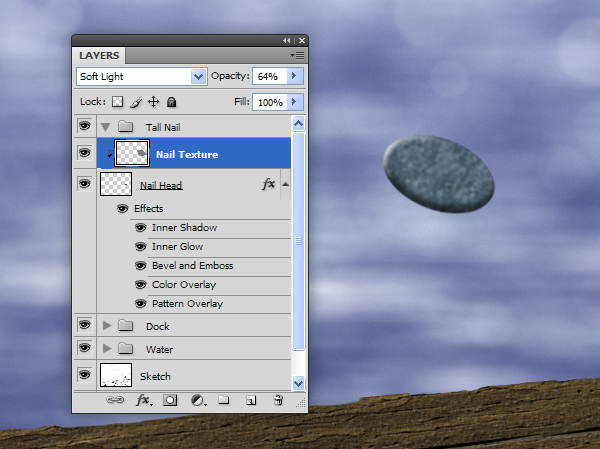This screenshot has width=600, height=449.
Task: Select the Sketch layer name
Action: click(x=155, y=377)
